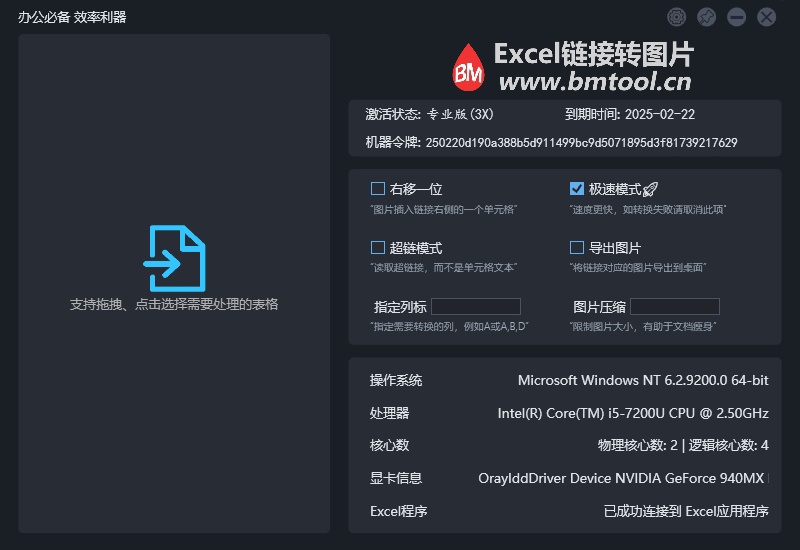This screenshot has height=550, width=800.
Task: Focus the 指定列标 input field
Action: coord(476,307)
